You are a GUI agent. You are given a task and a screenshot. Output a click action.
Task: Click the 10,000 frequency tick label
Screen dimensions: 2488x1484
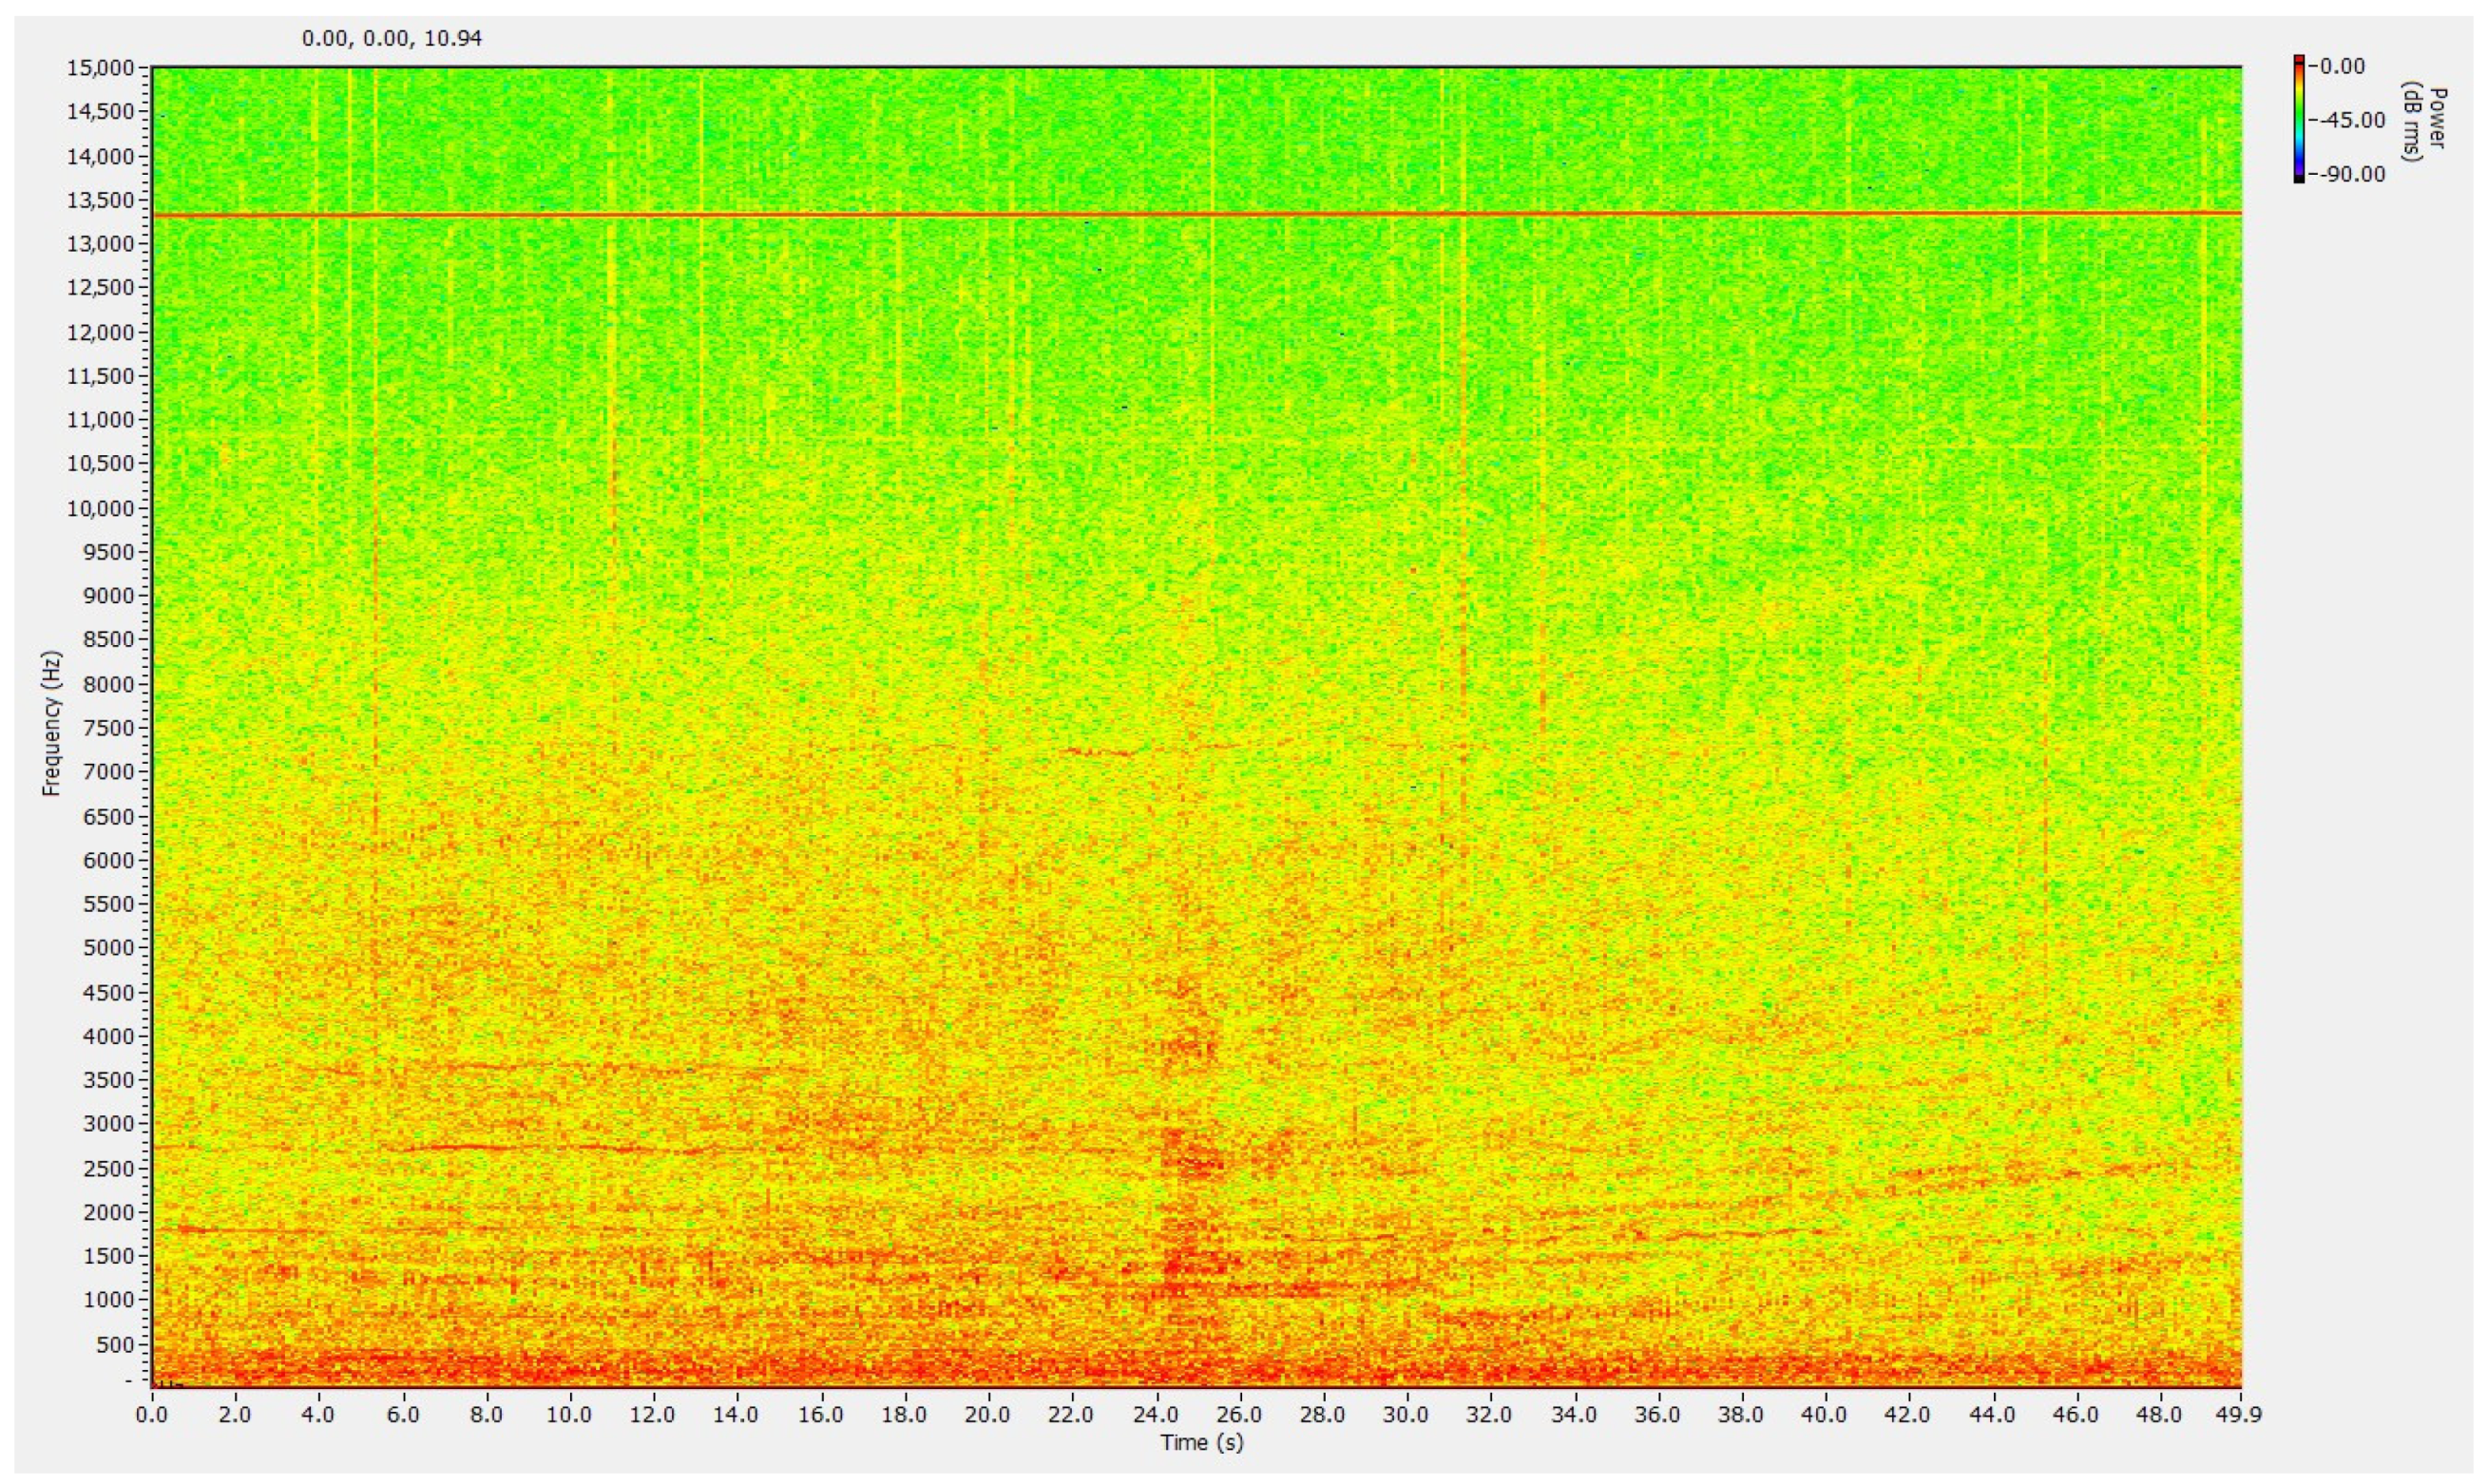tap(101, 508)
